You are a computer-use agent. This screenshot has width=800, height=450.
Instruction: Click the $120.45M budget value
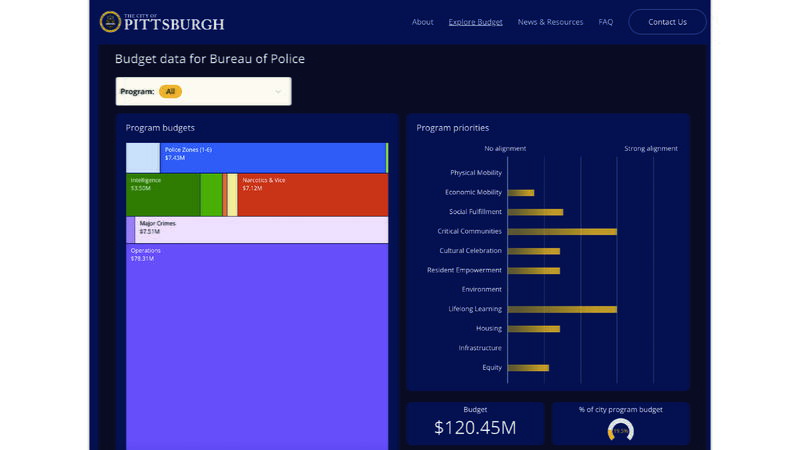(475, 428)
